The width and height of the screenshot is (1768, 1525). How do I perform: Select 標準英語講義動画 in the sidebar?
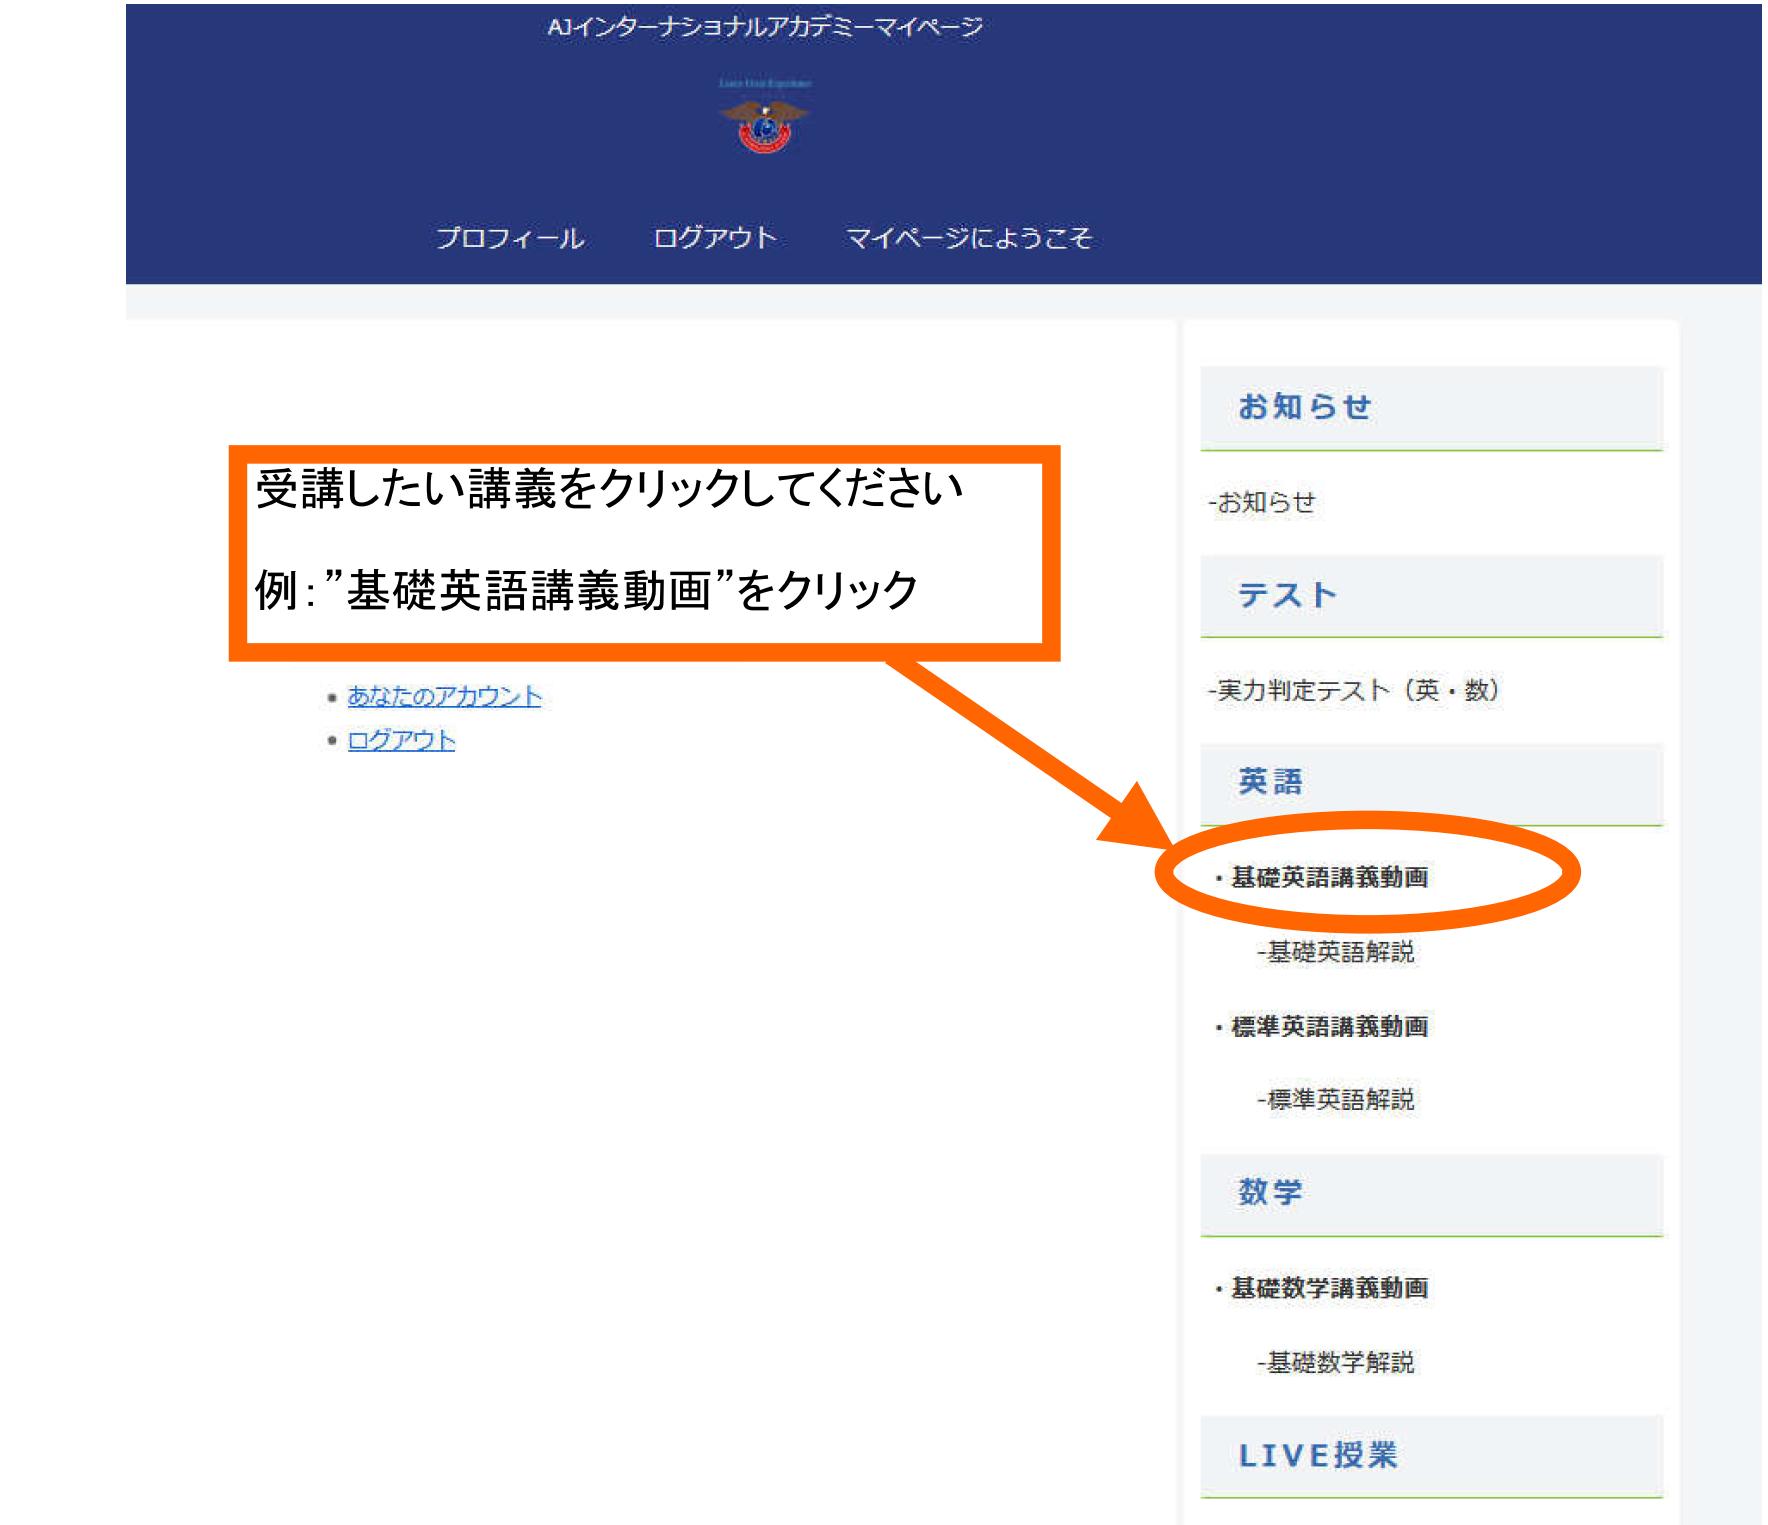(x=1329, y=1027)
